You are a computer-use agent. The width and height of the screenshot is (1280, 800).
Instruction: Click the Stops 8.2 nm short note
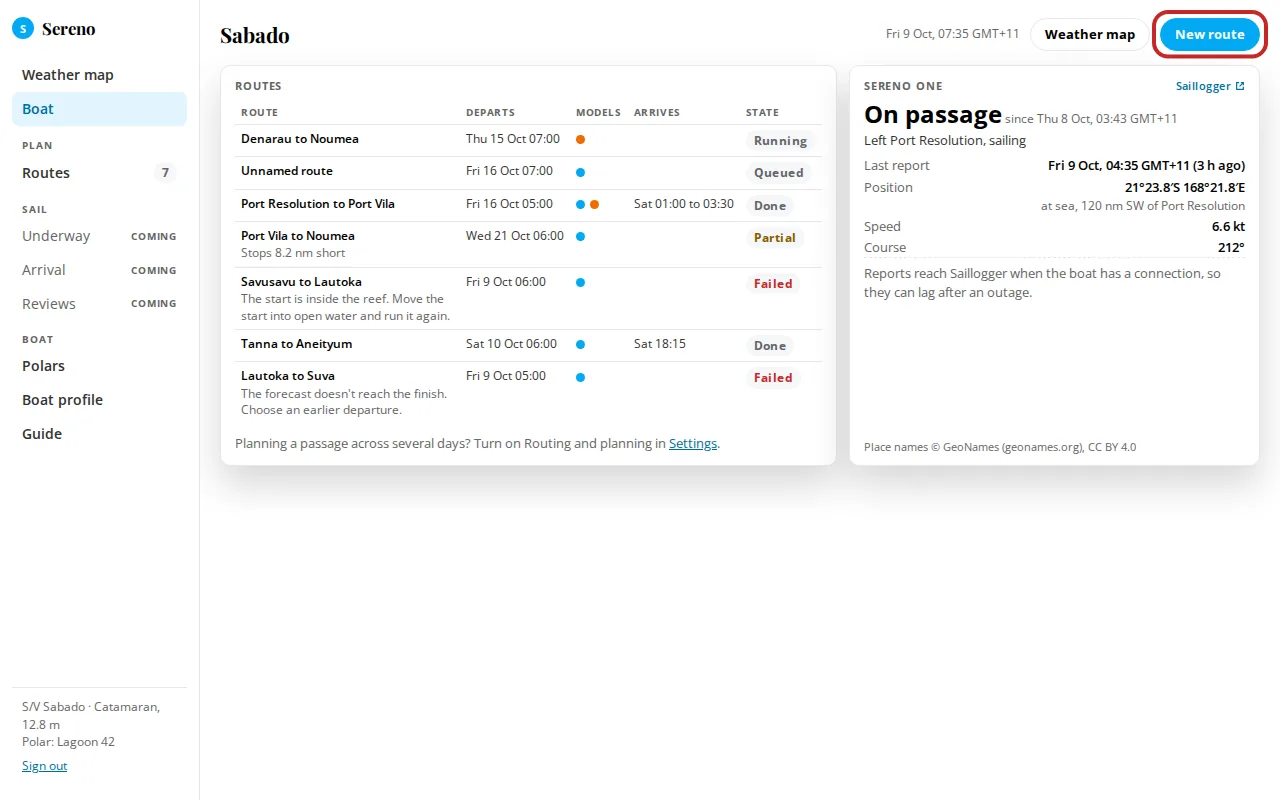293,253
